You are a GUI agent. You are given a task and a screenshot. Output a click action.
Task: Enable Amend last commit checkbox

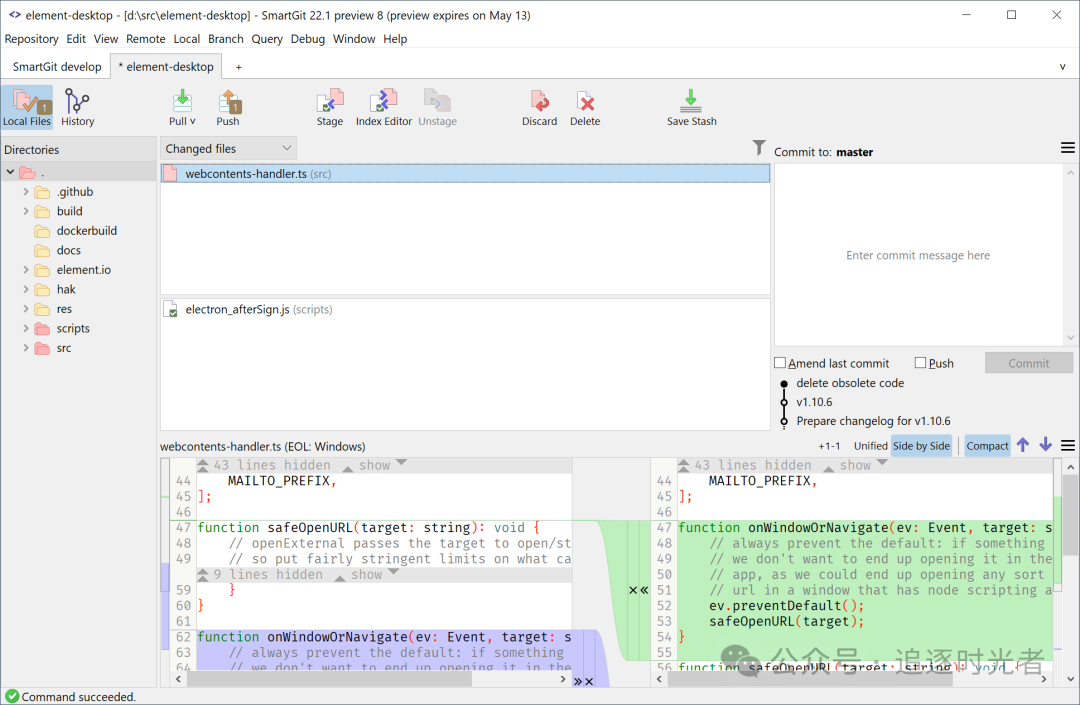pyautogui.click(x=780, y=363)
